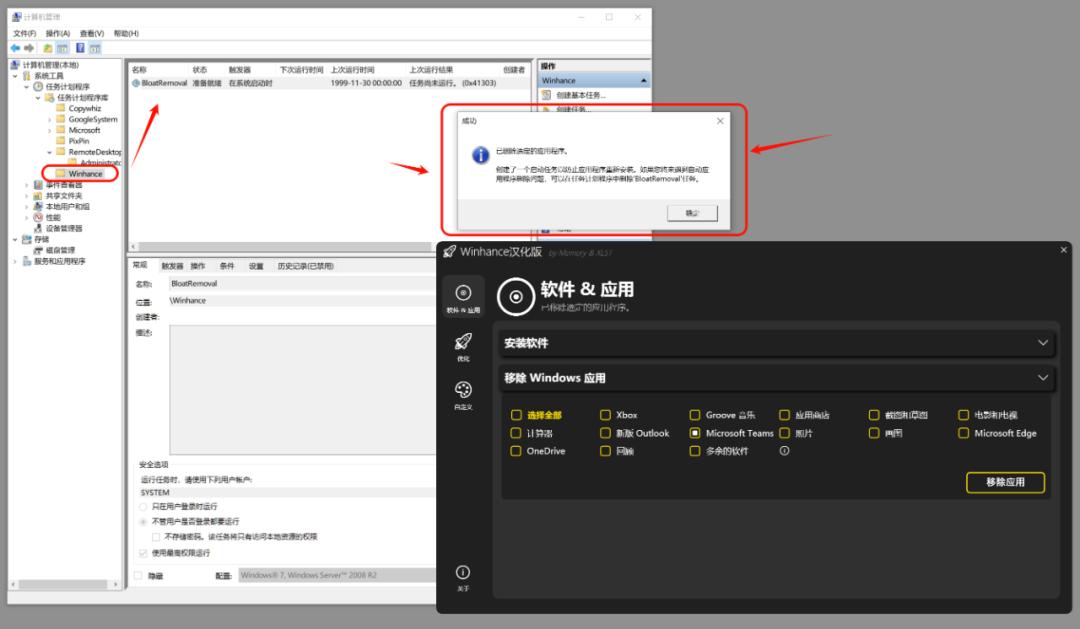Image resolution: width=1080 pixels, height=629 pixels.
Task: Select the Device Manager node icon
Action: (x=38, y=228)
